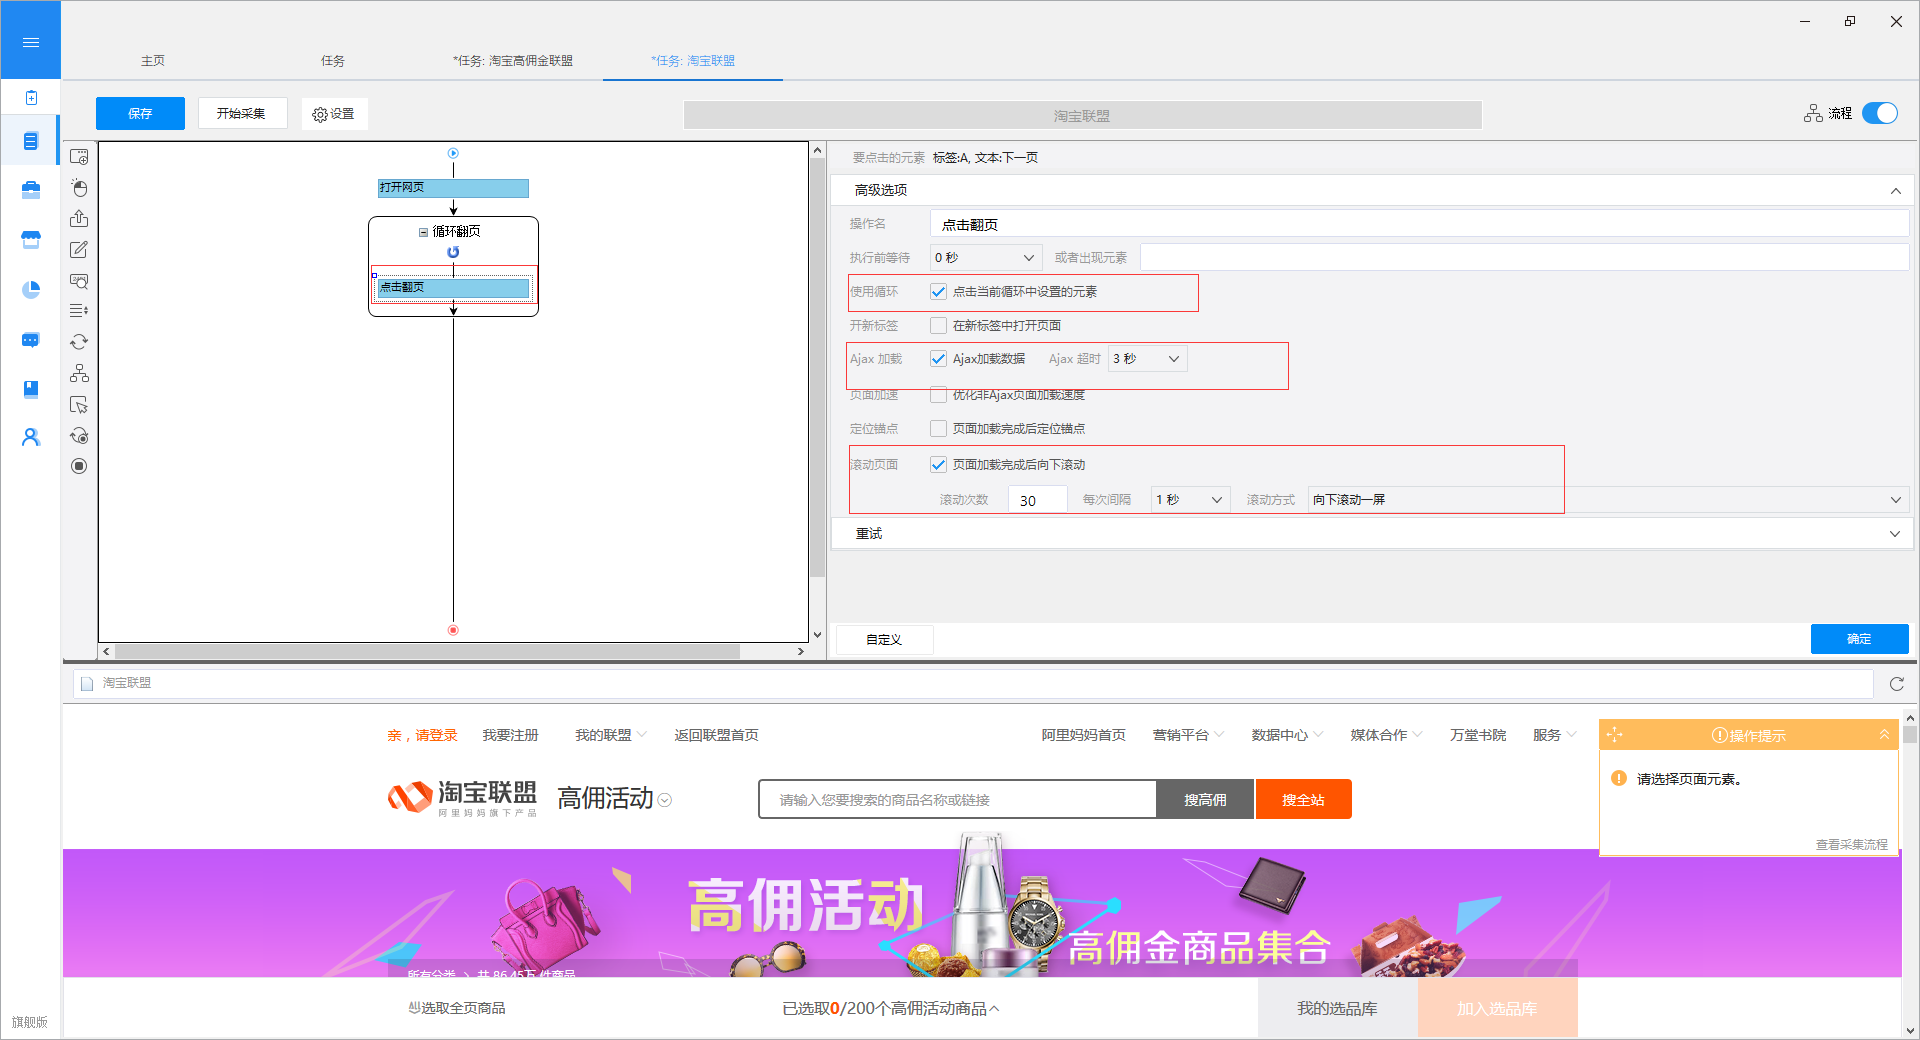1920x1040 pixels.
Task: Click the 滚动次数 input field
Action: point(1037,500)
